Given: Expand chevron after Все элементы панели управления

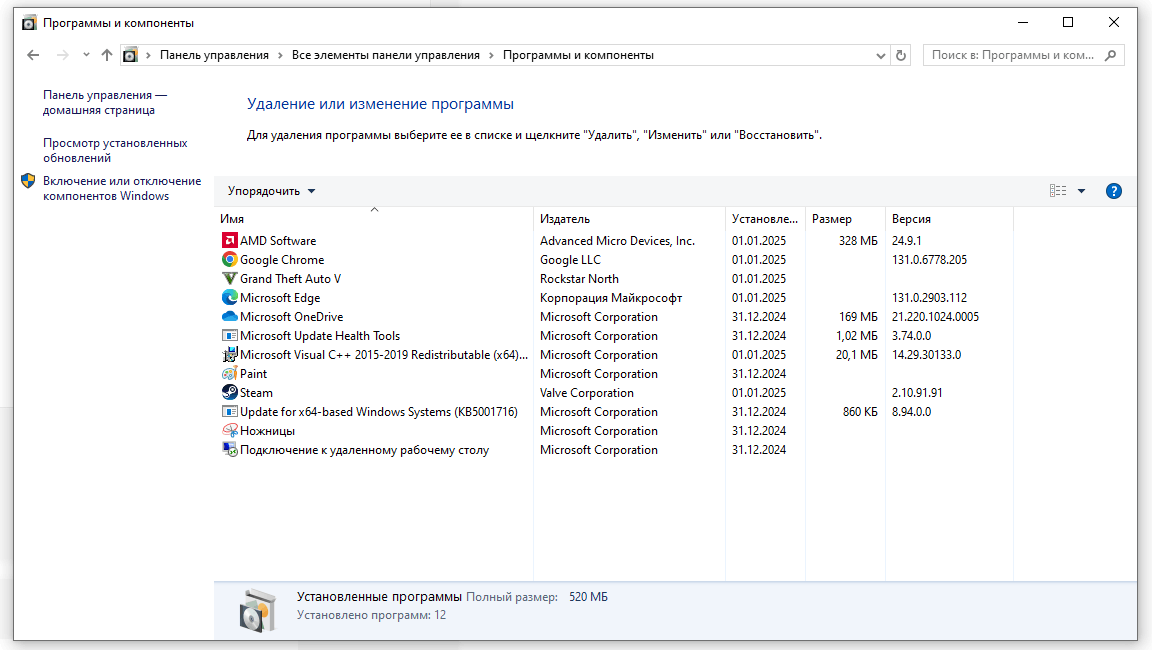Looking at the screenshot, I should coord(492,55).
